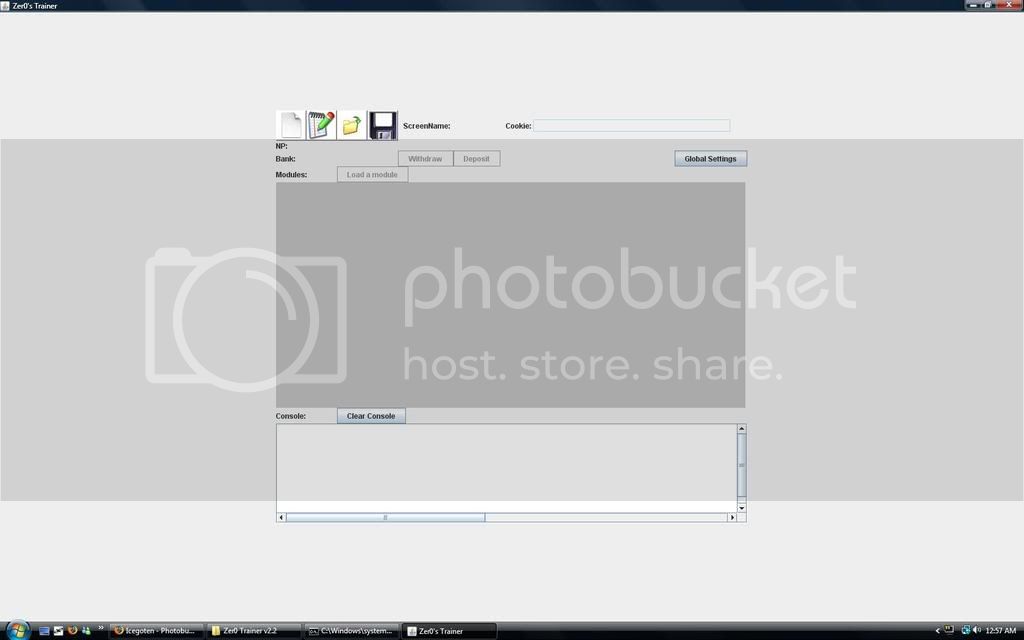
Task: Click Show Desktop in Quick Launch
Action: pos(44,631)
